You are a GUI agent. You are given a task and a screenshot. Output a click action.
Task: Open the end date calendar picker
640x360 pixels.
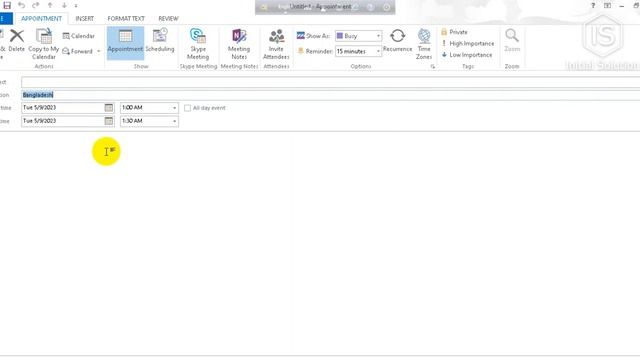(109, 121)
